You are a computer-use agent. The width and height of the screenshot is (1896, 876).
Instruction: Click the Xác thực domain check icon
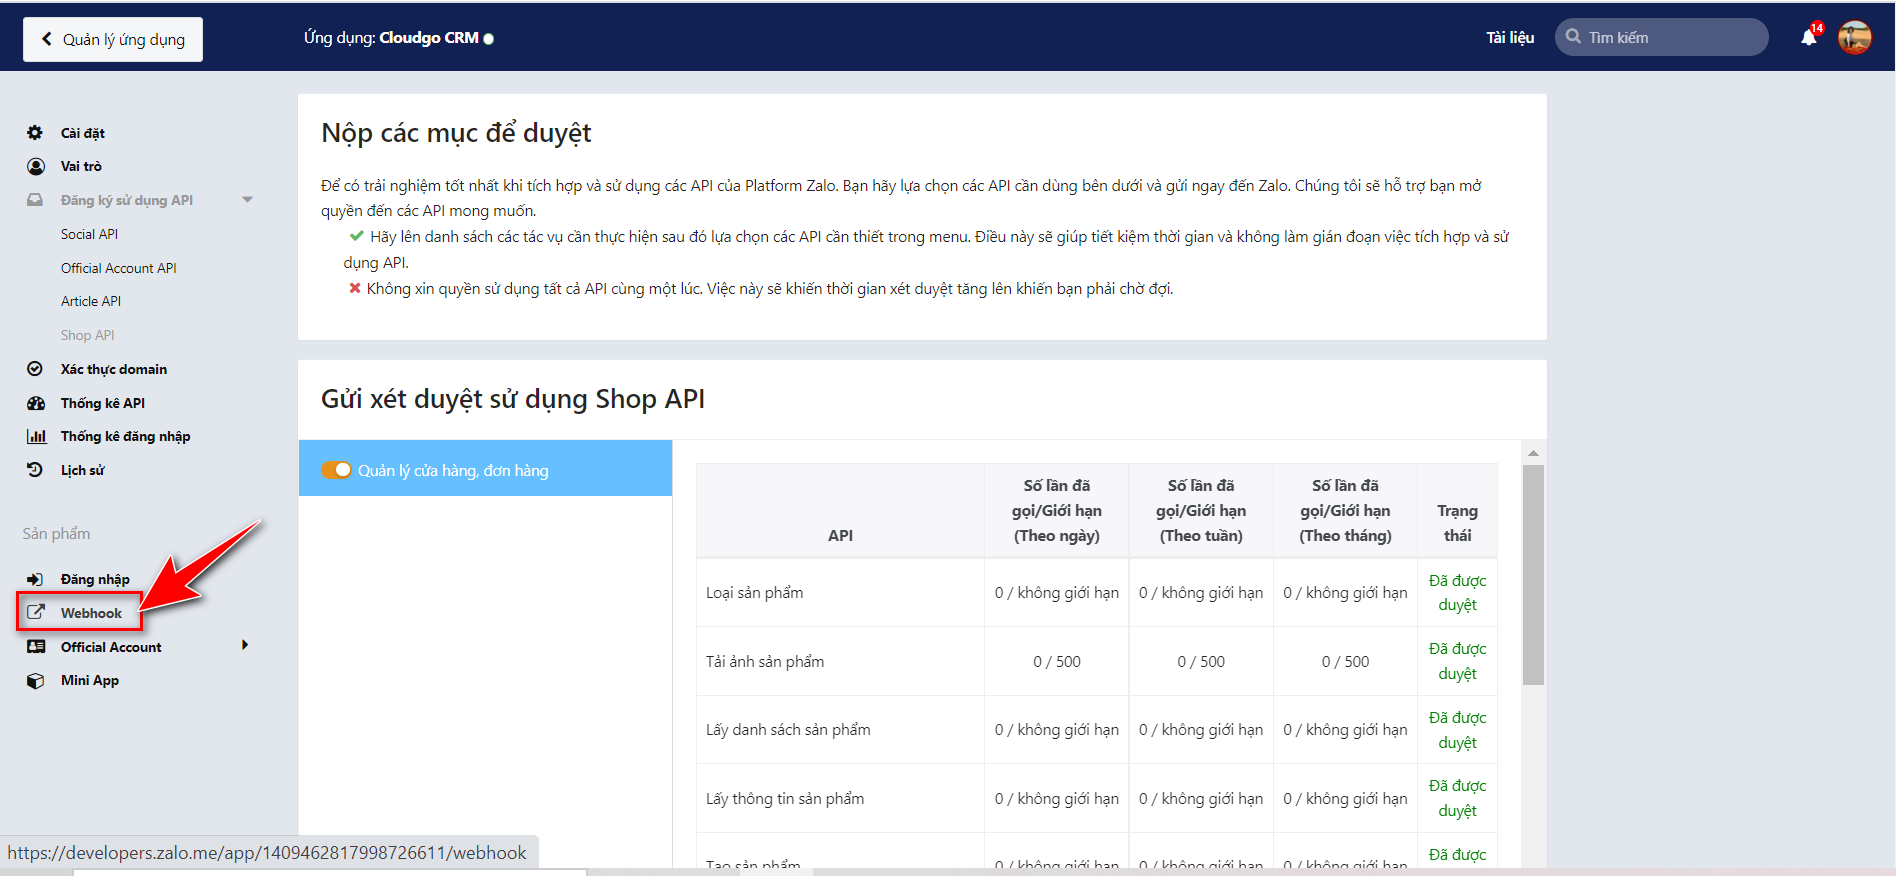[35, 369]
